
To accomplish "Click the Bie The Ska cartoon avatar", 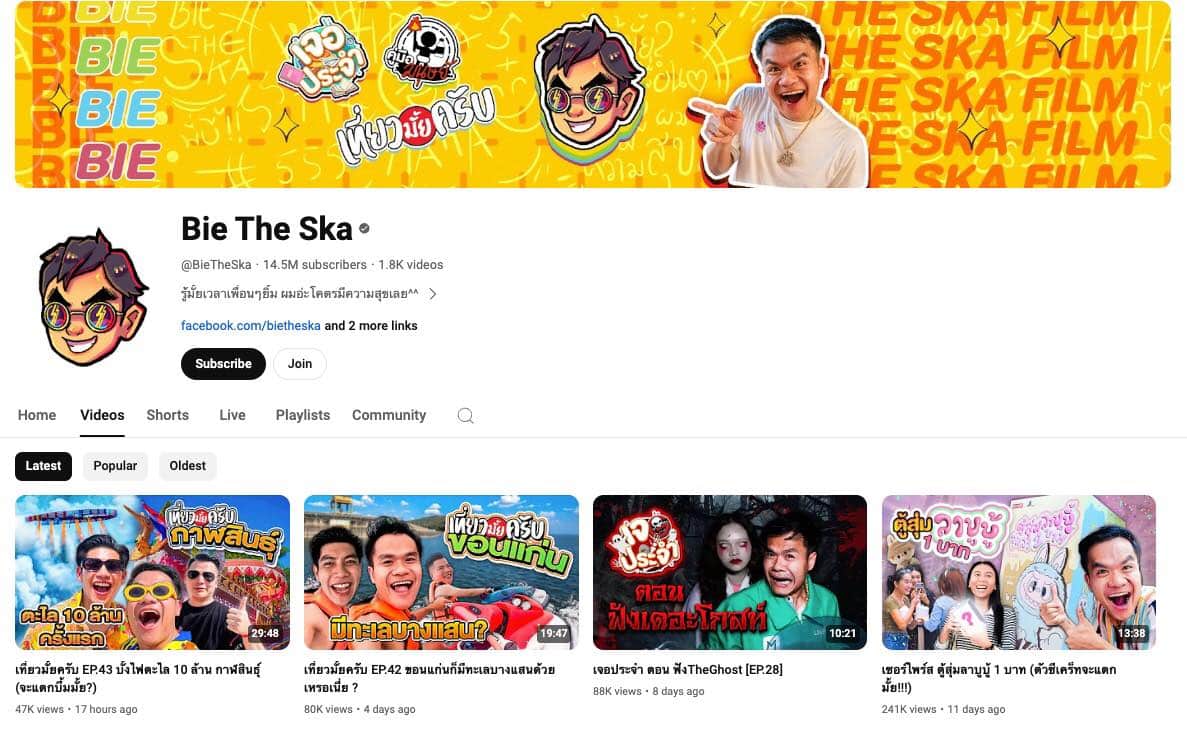I will click(x=94, y=297).
